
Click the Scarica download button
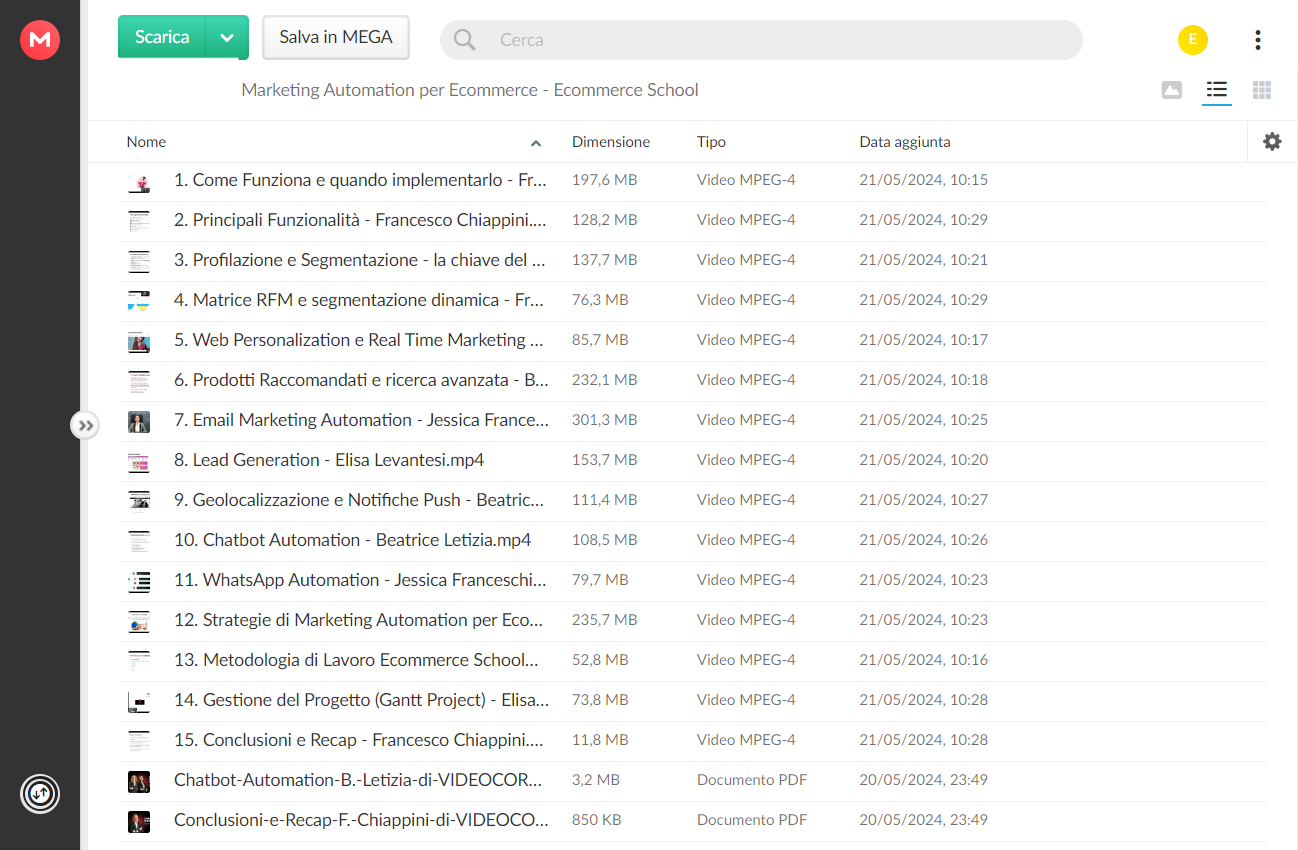162,37
